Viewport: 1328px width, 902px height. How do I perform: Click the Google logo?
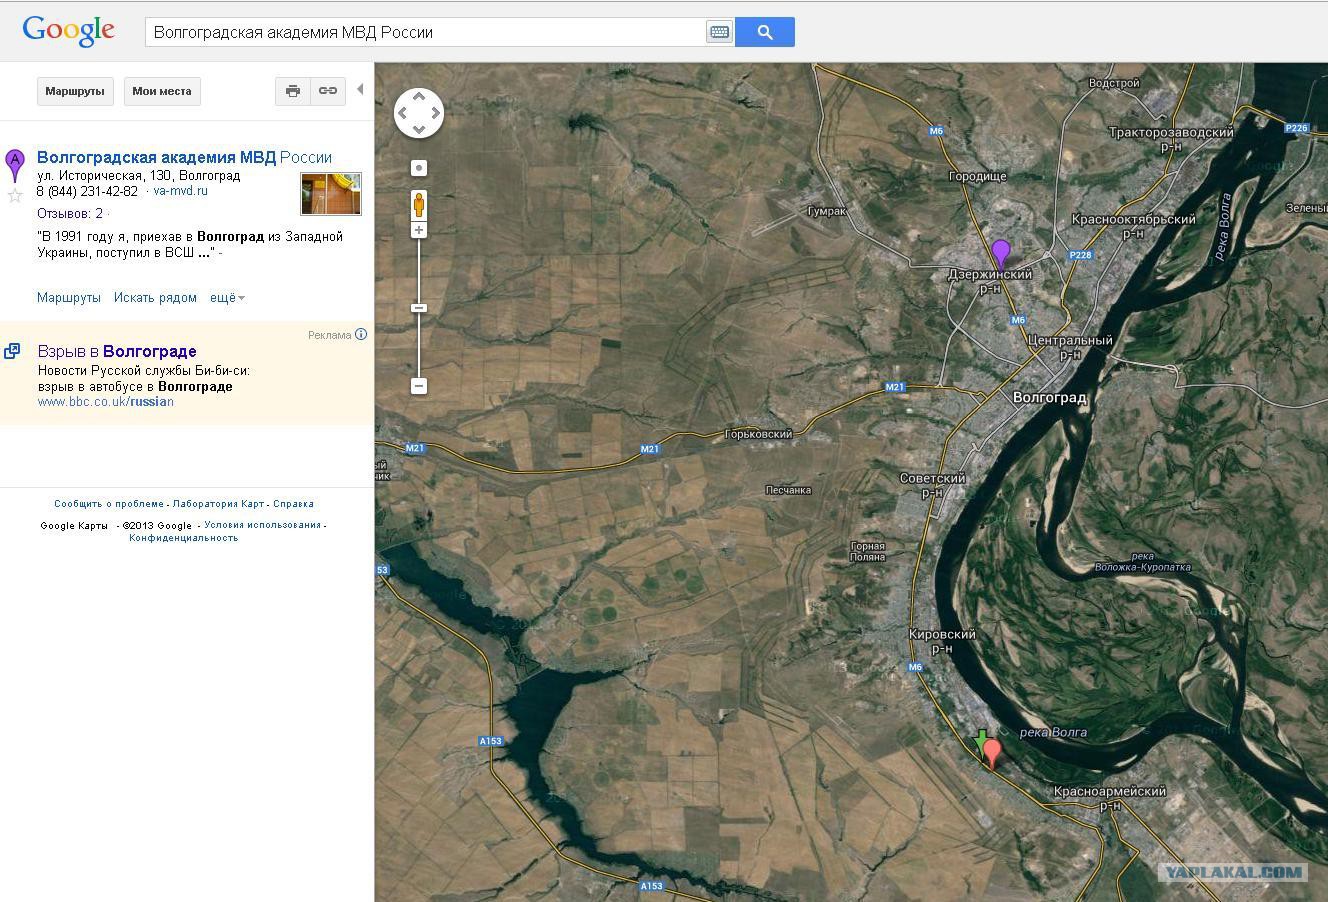(68, 31)
